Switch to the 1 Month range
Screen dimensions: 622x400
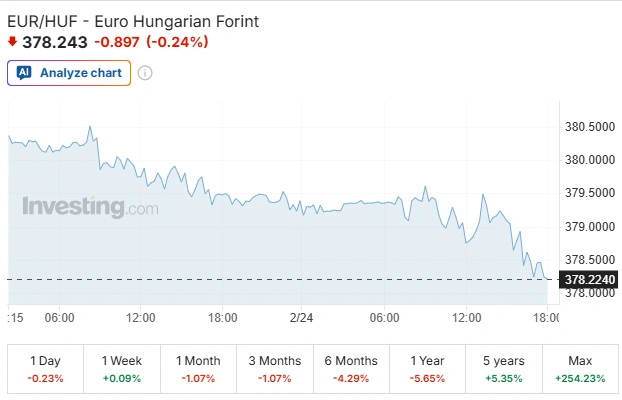click(198, 369)
